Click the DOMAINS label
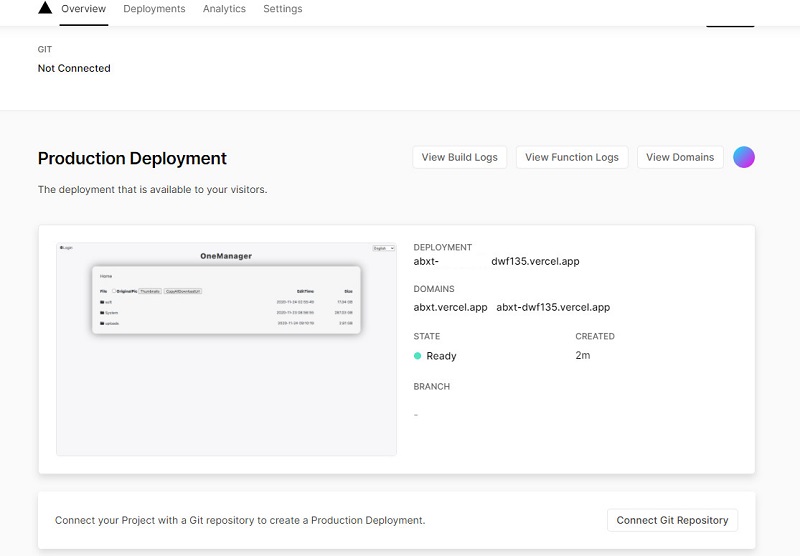The height and width of the screenshot is (556, 800). coord(434,289)
